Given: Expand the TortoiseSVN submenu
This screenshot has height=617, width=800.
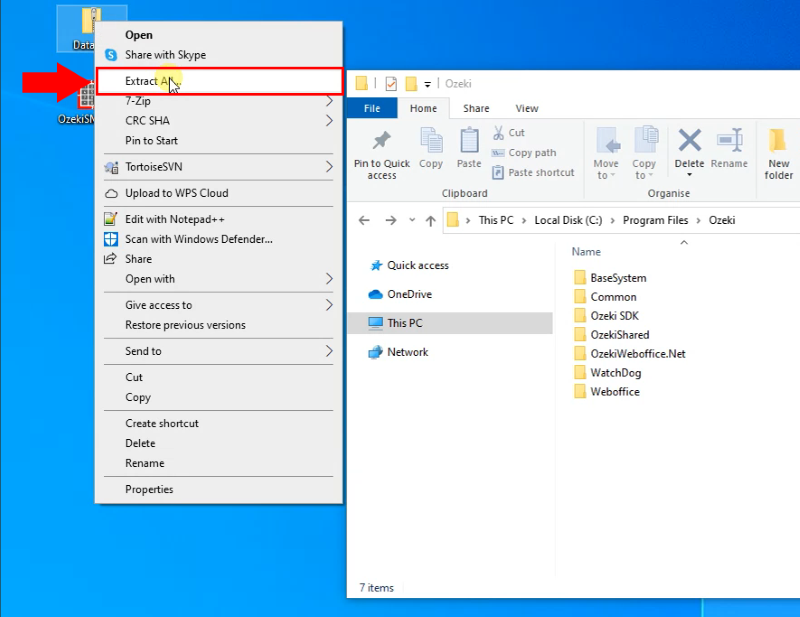Looking at the screenshot, I should coord(219,167).
